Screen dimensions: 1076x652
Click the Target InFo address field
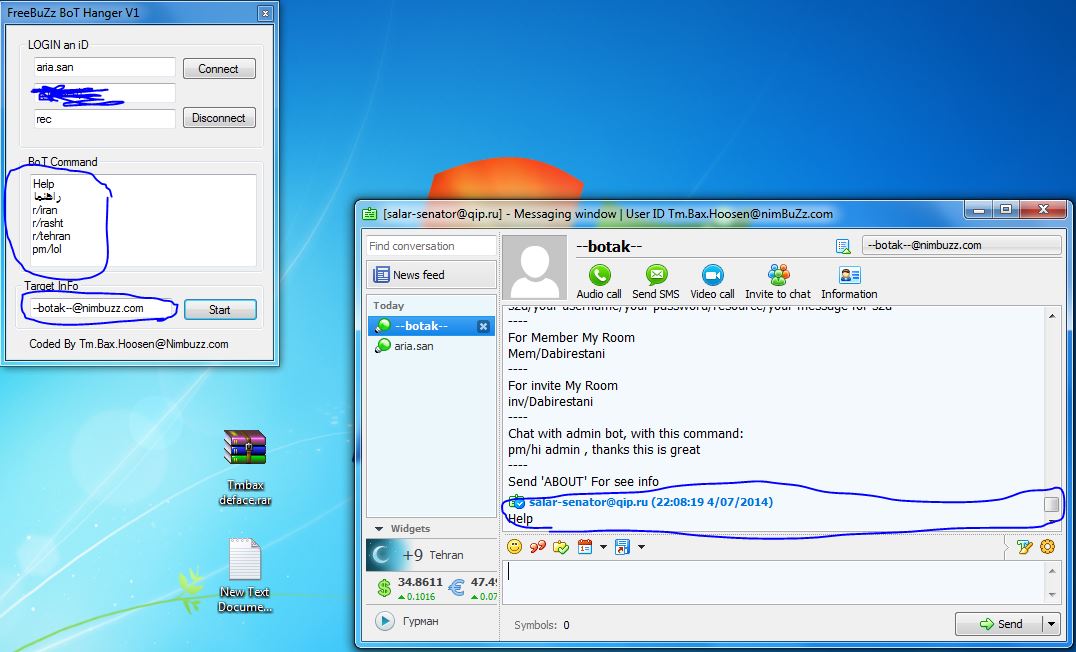pos(101,308)
